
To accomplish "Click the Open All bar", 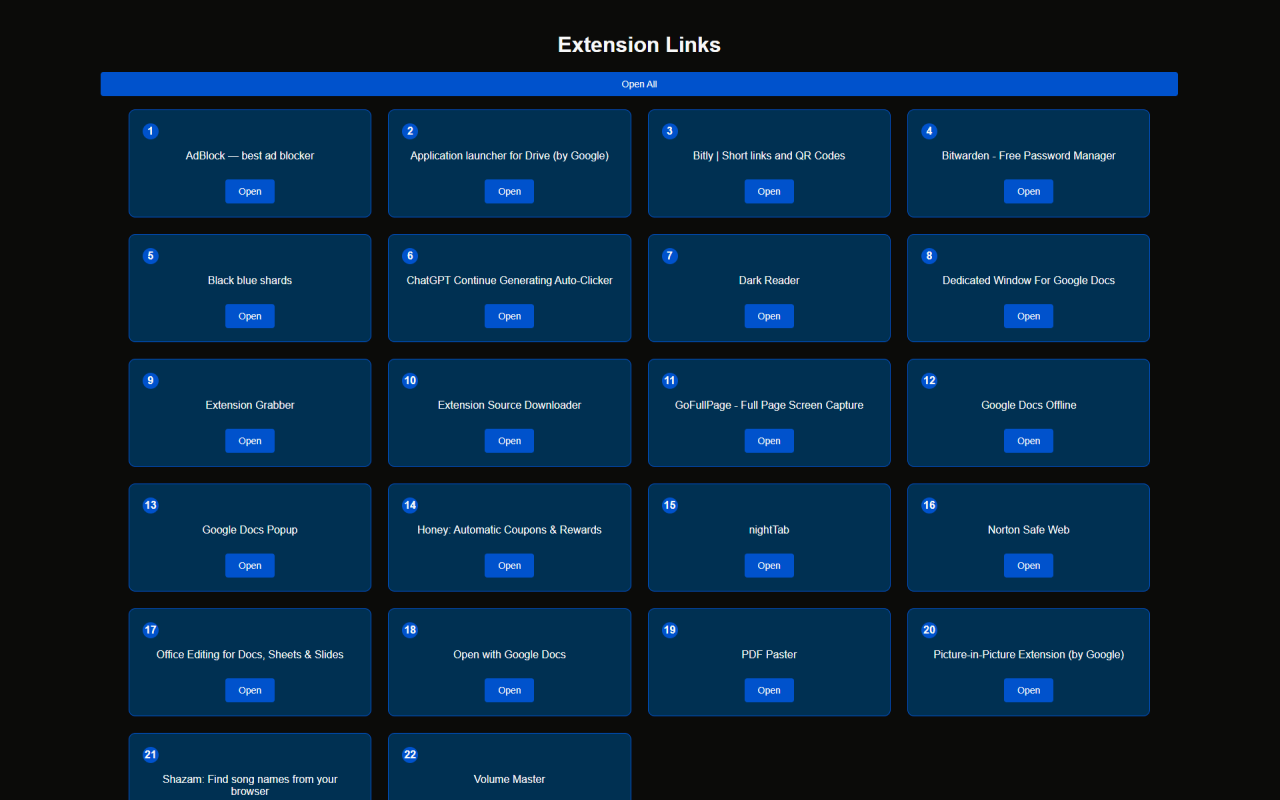I will click(x=639, y=83).
